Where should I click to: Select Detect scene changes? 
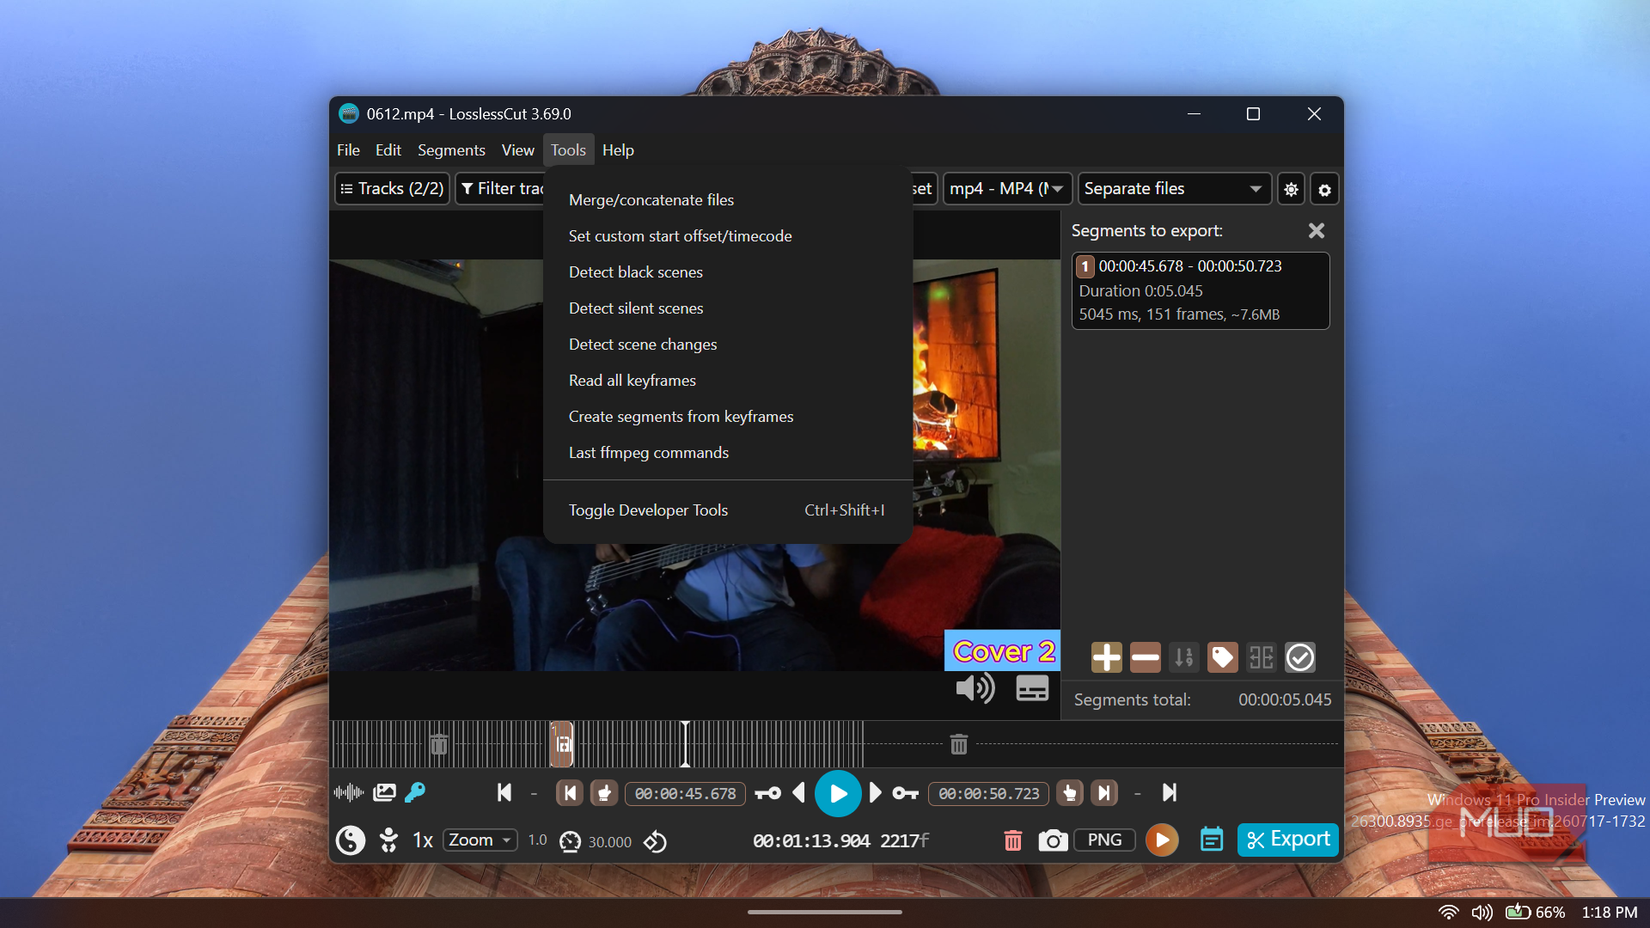click(x=728, y=344)
